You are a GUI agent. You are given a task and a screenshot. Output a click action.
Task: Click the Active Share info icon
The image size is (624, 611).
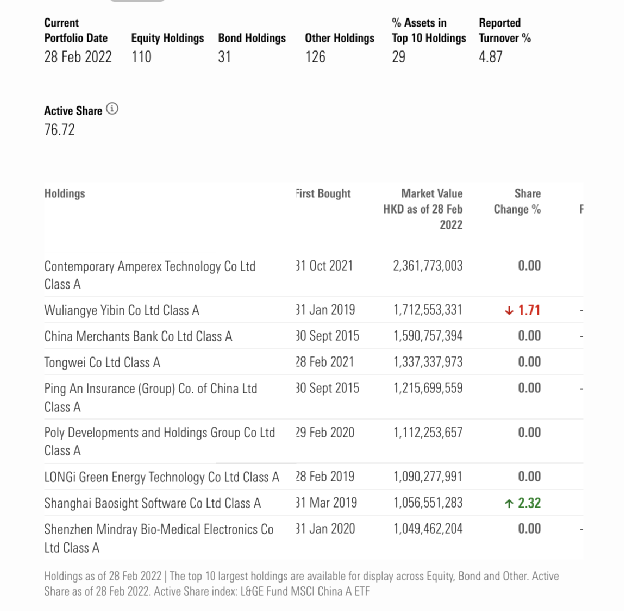(x=112, y=109)
